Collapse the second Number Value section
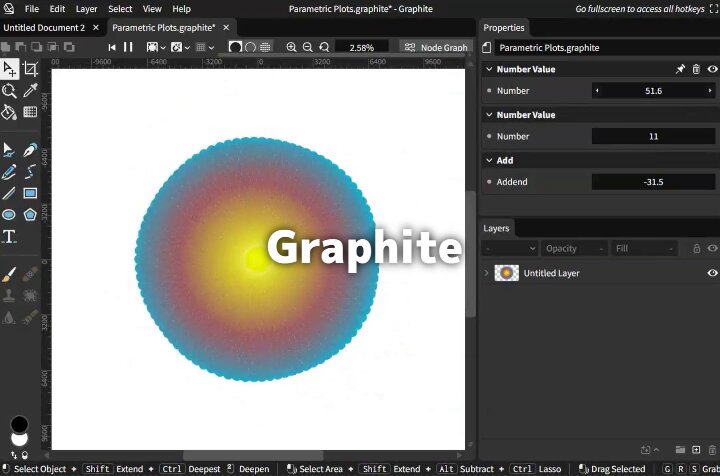Screen dimensions: 720x476 click(x=489, y=115)
